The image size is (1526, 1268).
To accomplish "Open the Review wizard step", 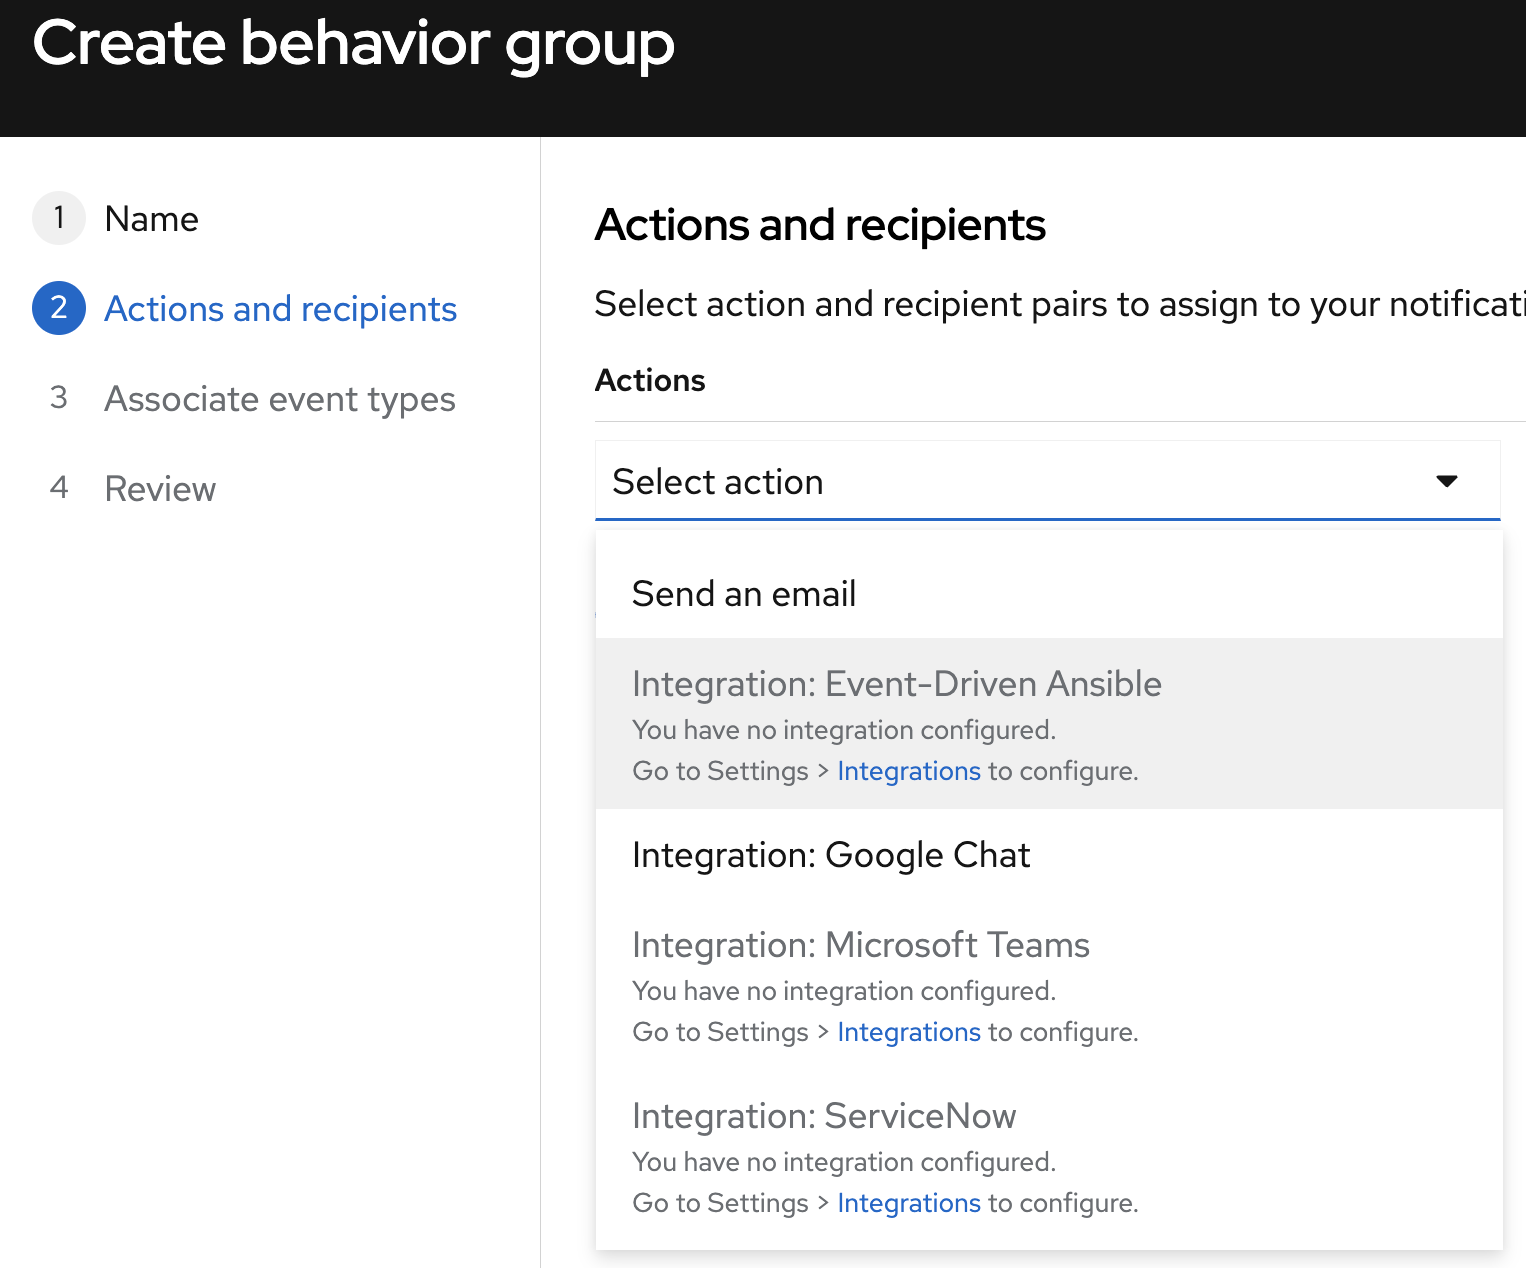I will (160, 489).
